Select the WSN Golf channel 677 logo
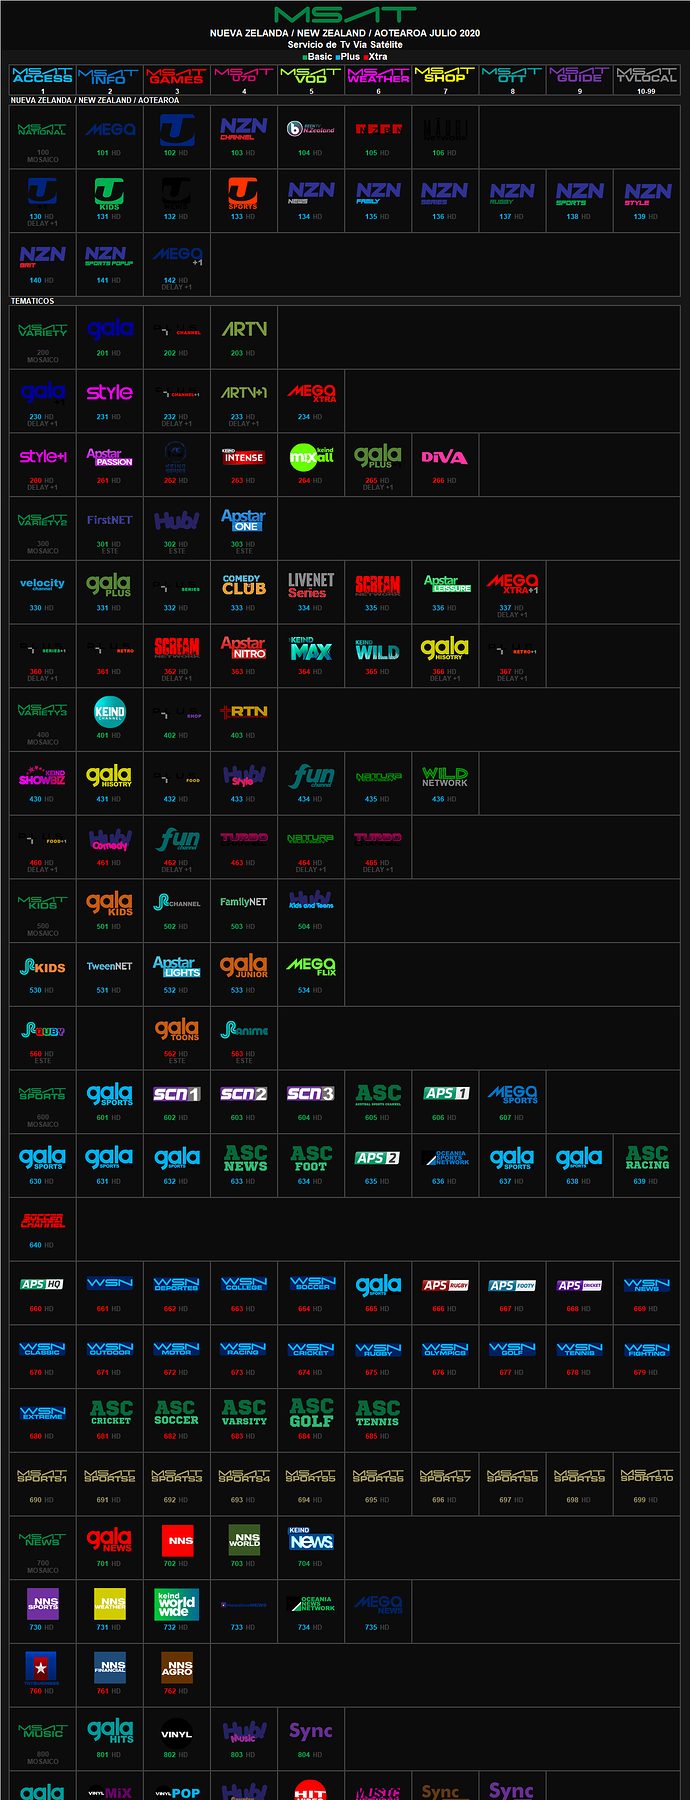The height and width of the screenshot is (1800, 690). pos(512,1349)
